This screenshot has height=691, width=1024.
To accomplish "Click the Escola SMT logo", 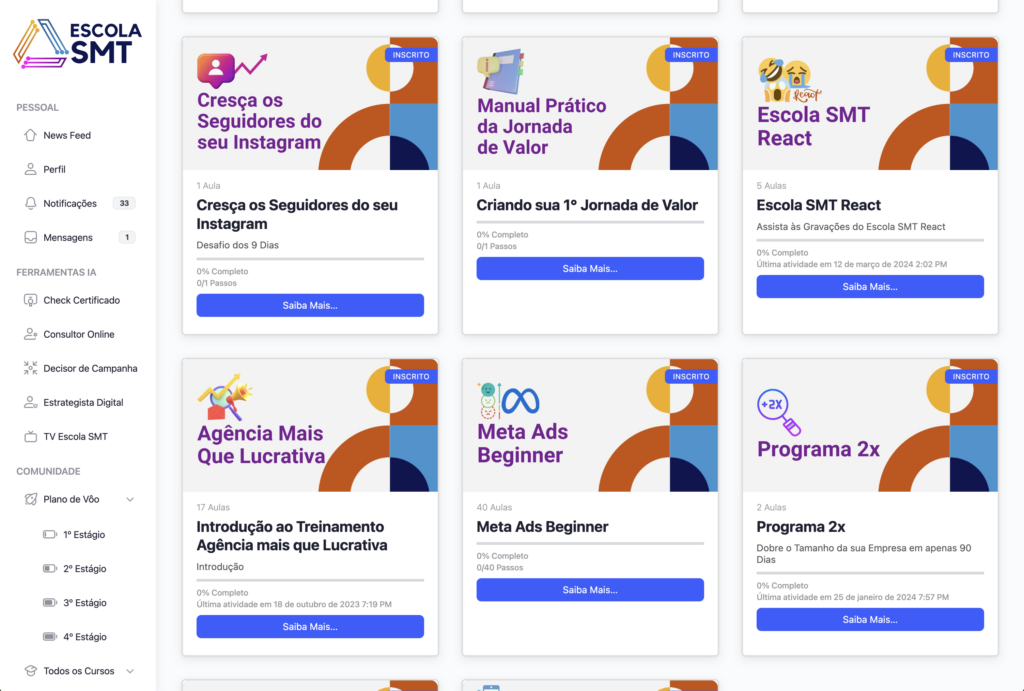I will [x=77, y=44].
